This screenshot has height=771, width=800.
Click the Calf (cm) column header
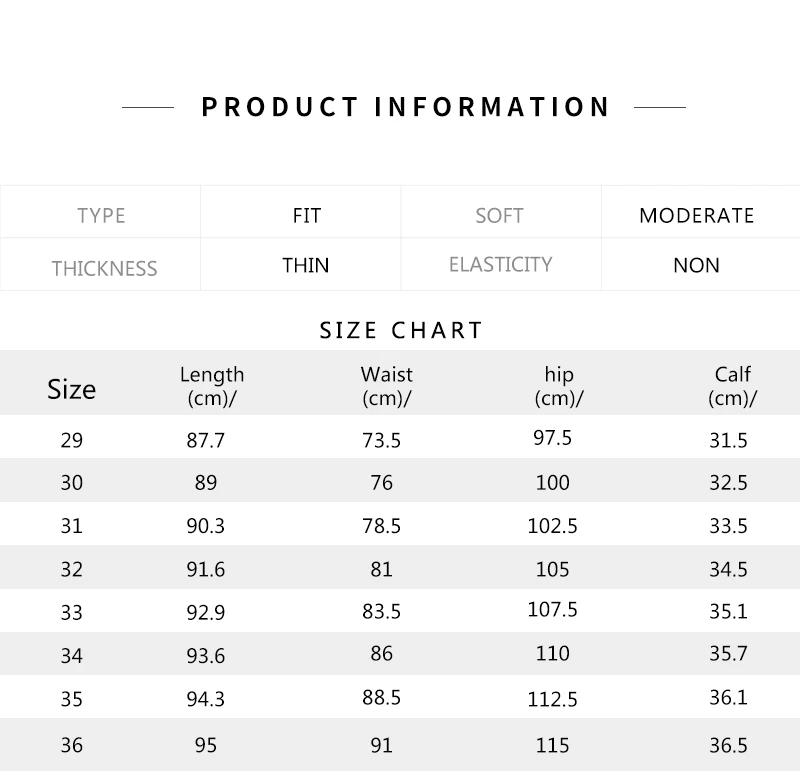732,386
